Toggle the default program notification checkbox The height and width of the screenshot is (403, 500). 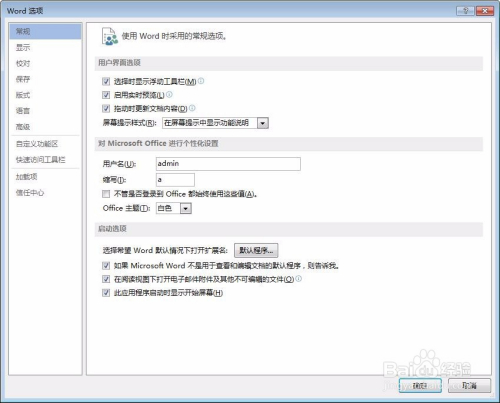106,266
